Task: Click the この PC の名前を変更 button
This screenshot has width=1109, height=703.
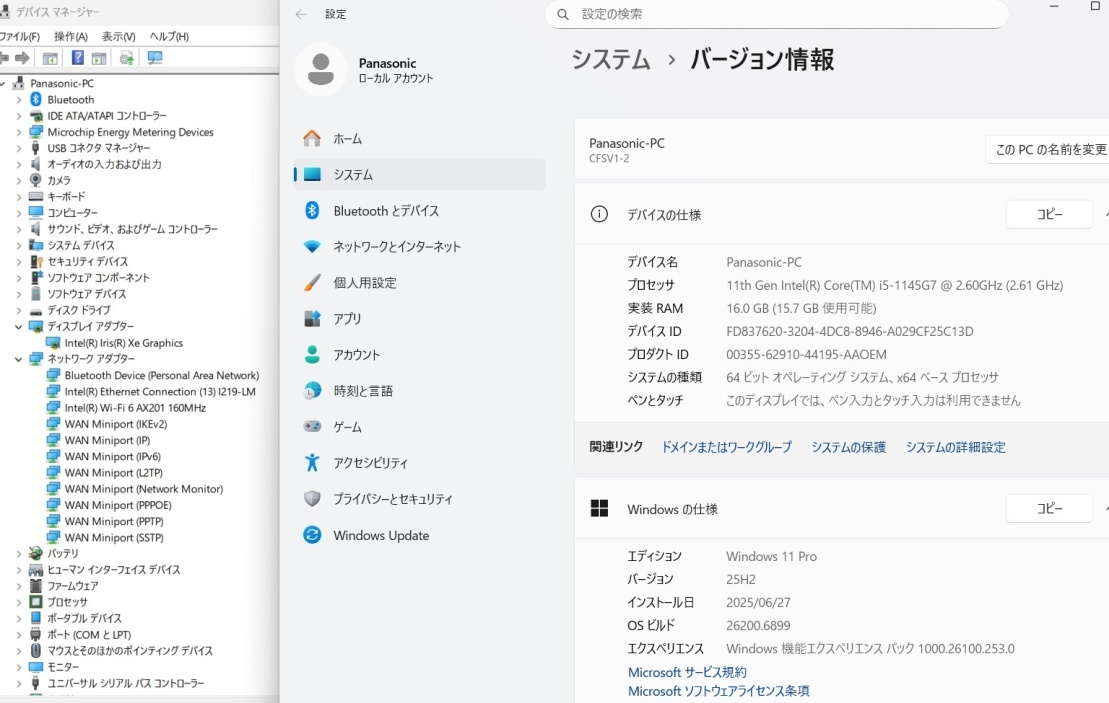Action: tap(1049, 150)
